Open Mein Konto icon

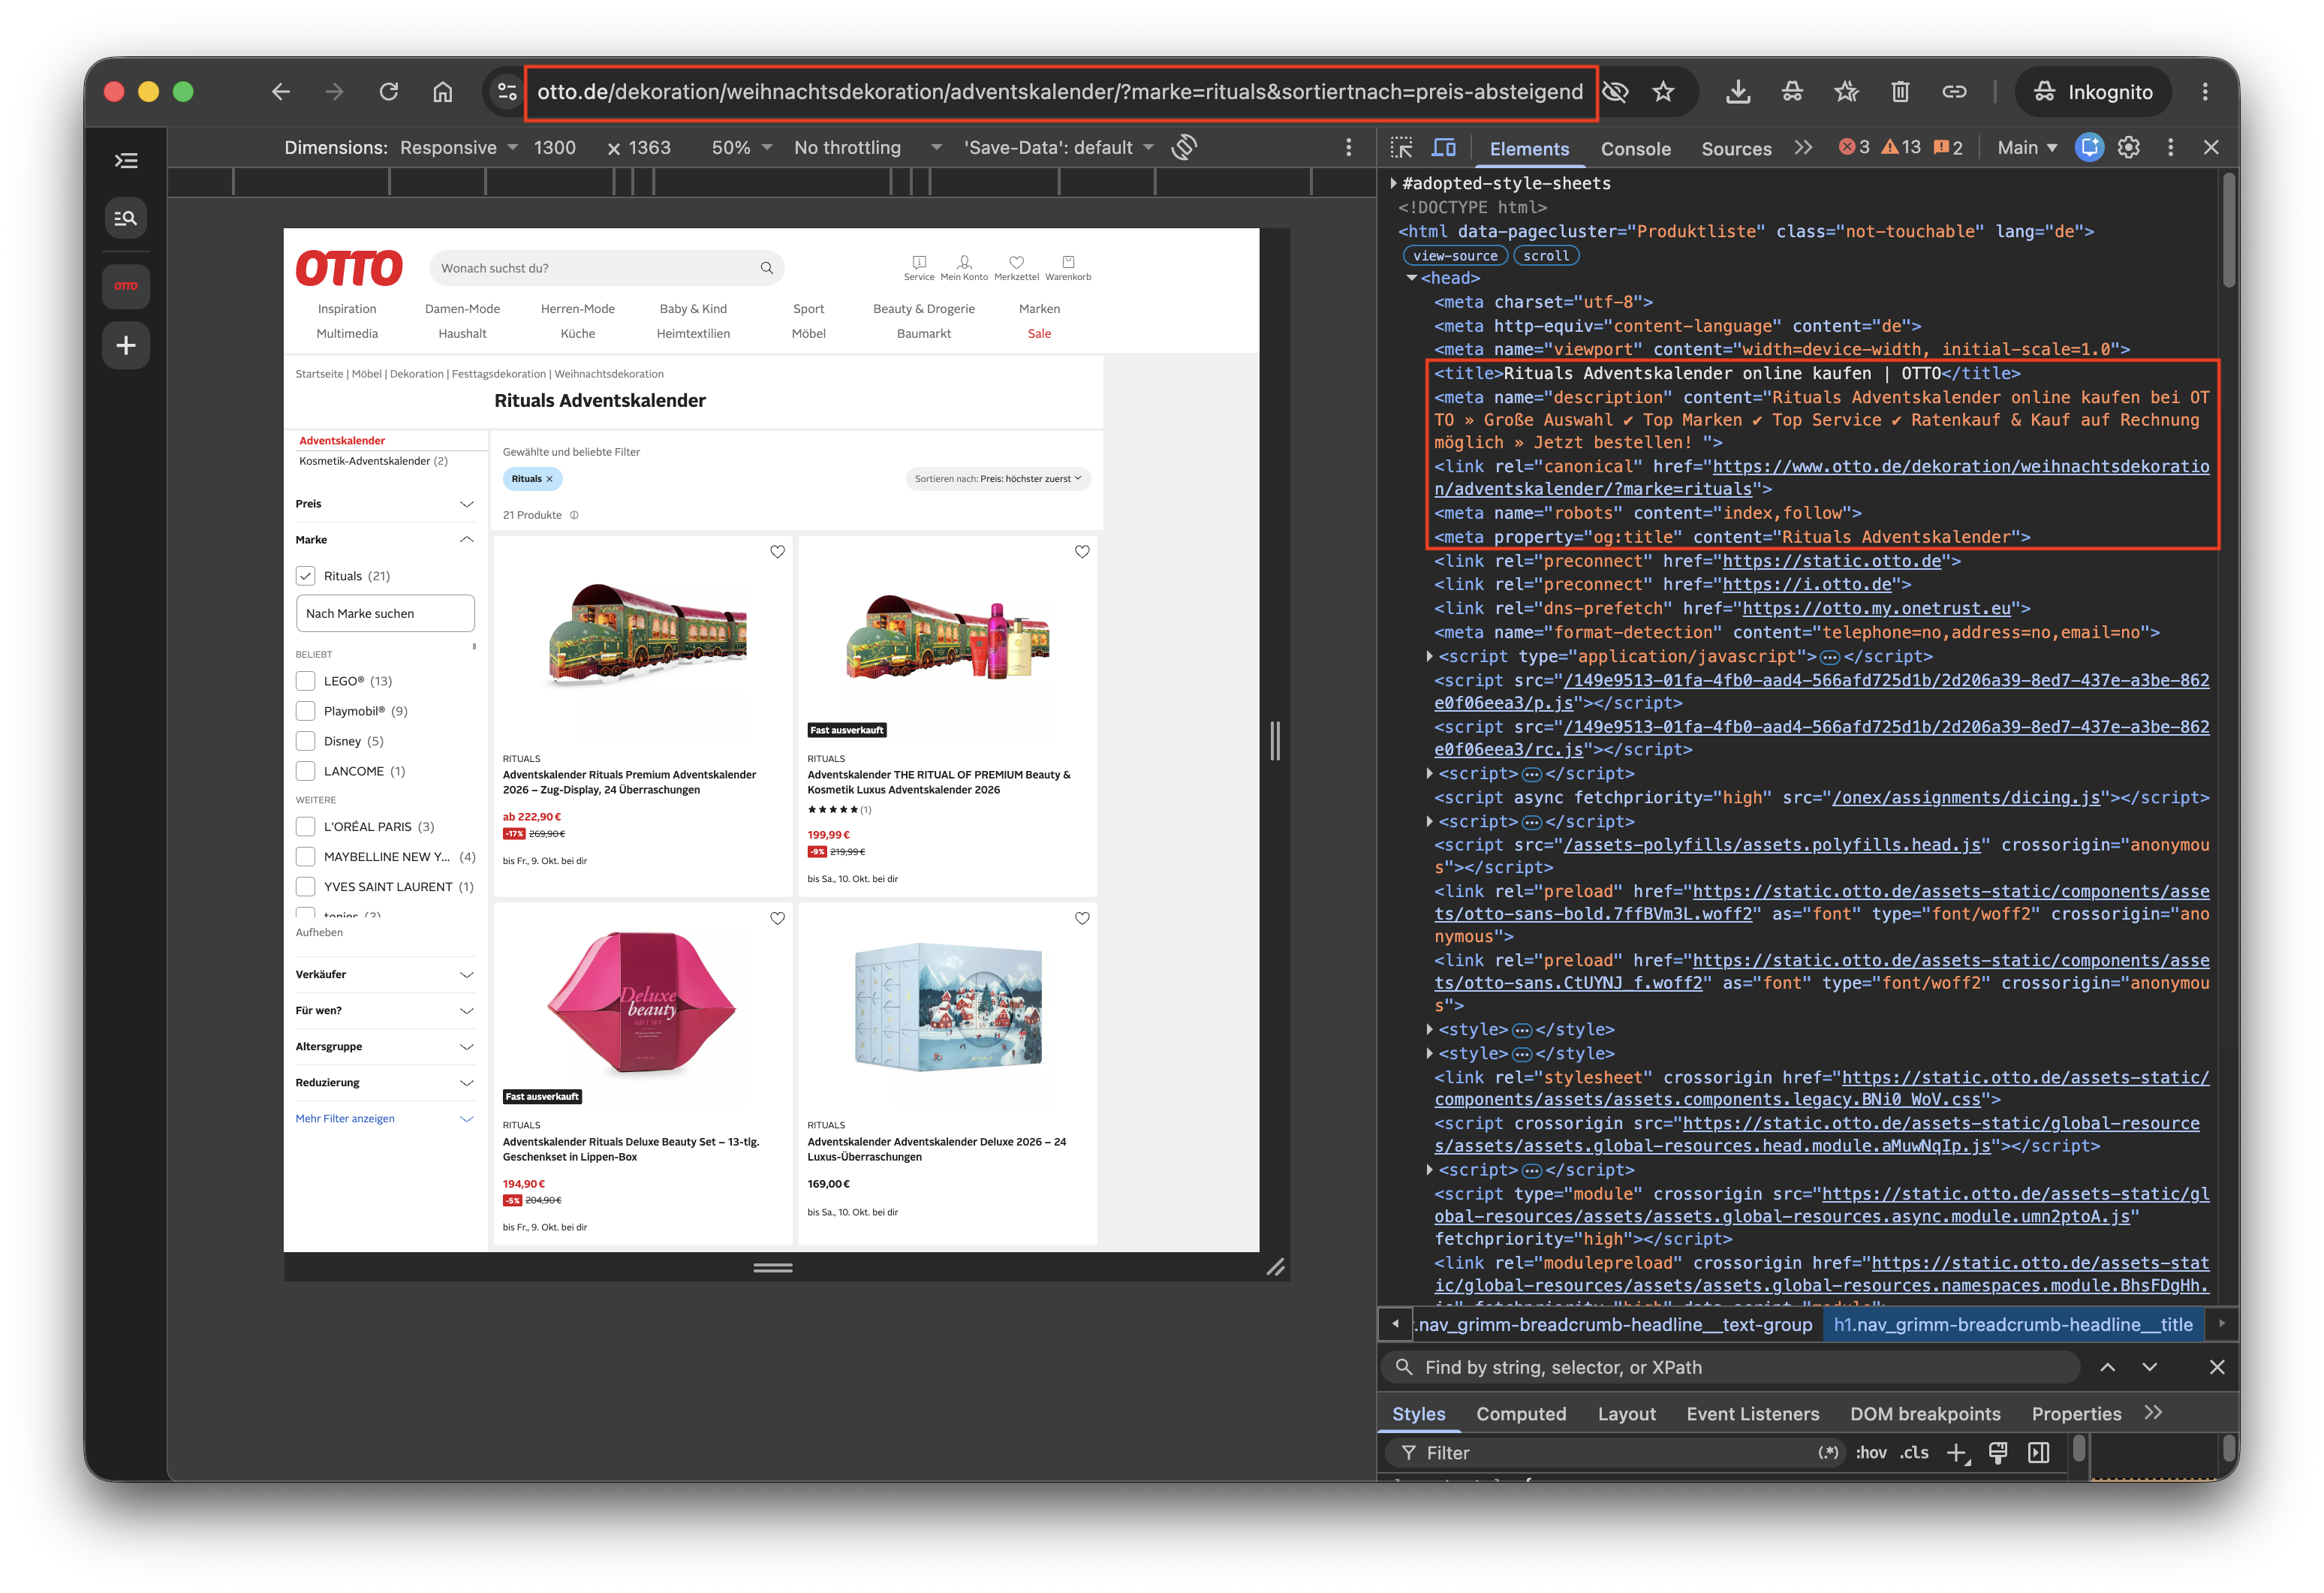point(964,267)
